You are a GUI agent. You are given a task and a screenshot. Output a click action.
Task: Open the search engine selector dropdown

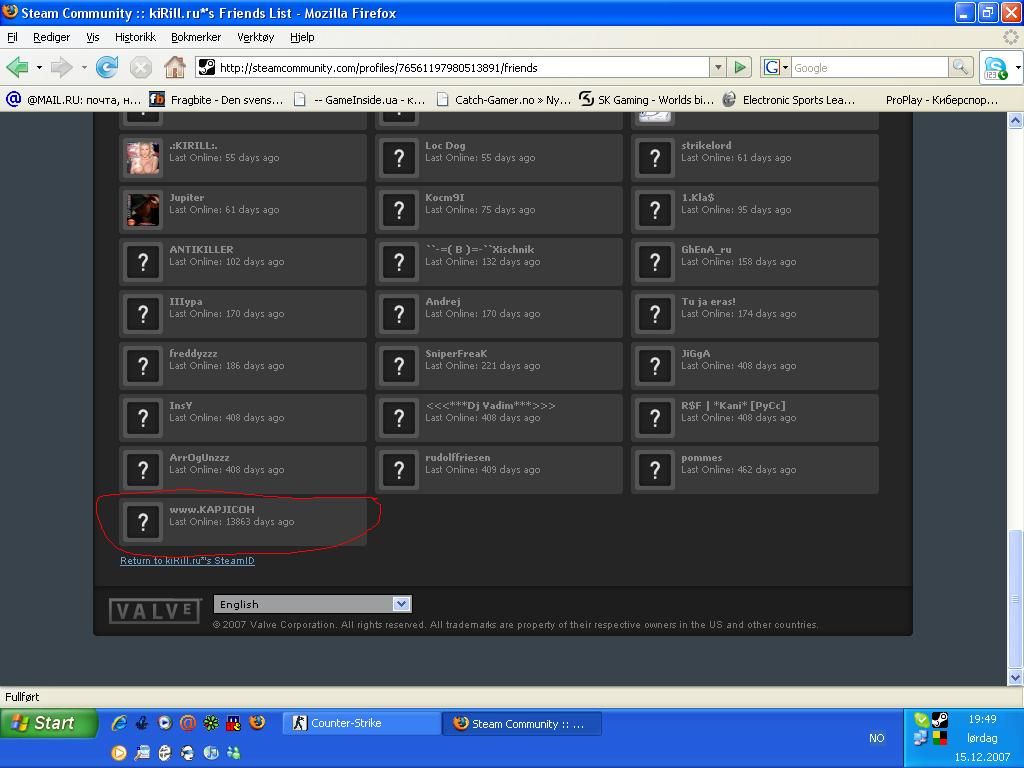coord(776,67)
